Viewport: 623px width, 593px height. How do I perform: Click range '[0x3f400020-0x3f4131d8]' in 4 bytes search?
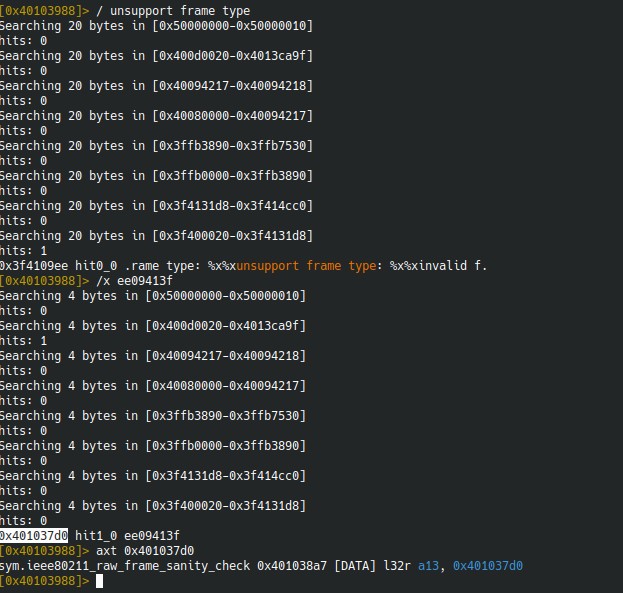pyautogui.click(x=226, y=506)
